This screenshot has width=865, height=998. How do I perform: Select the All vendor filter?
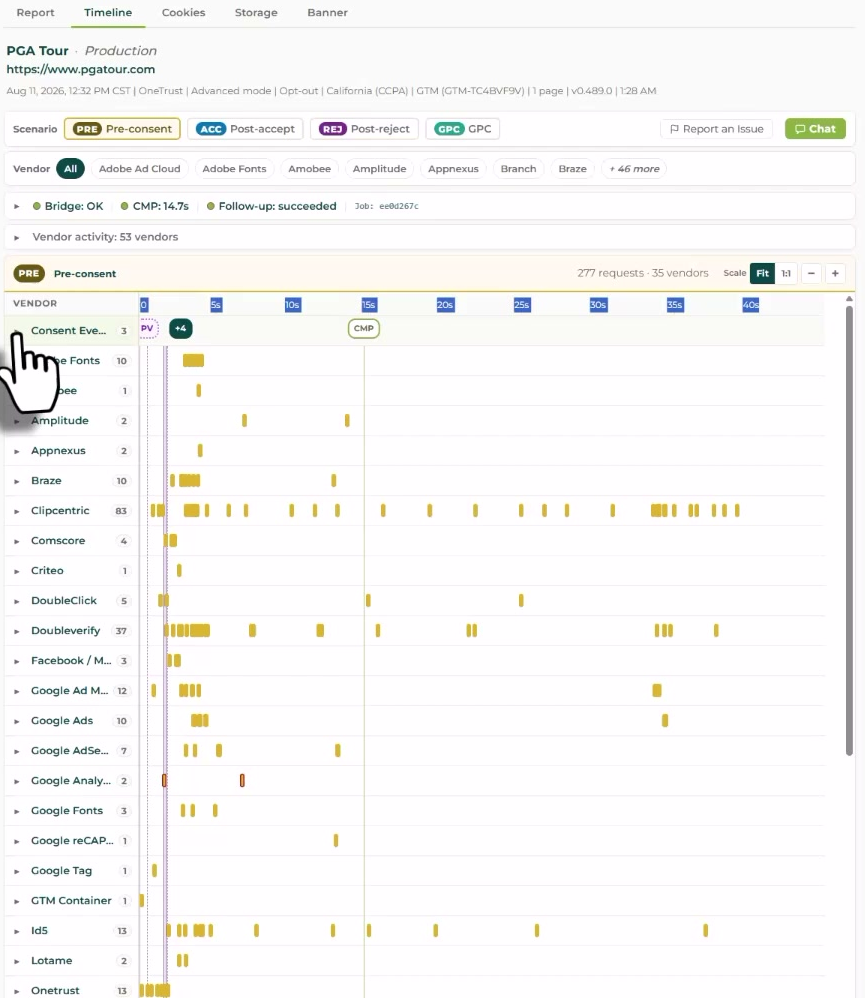coord(70,169)
